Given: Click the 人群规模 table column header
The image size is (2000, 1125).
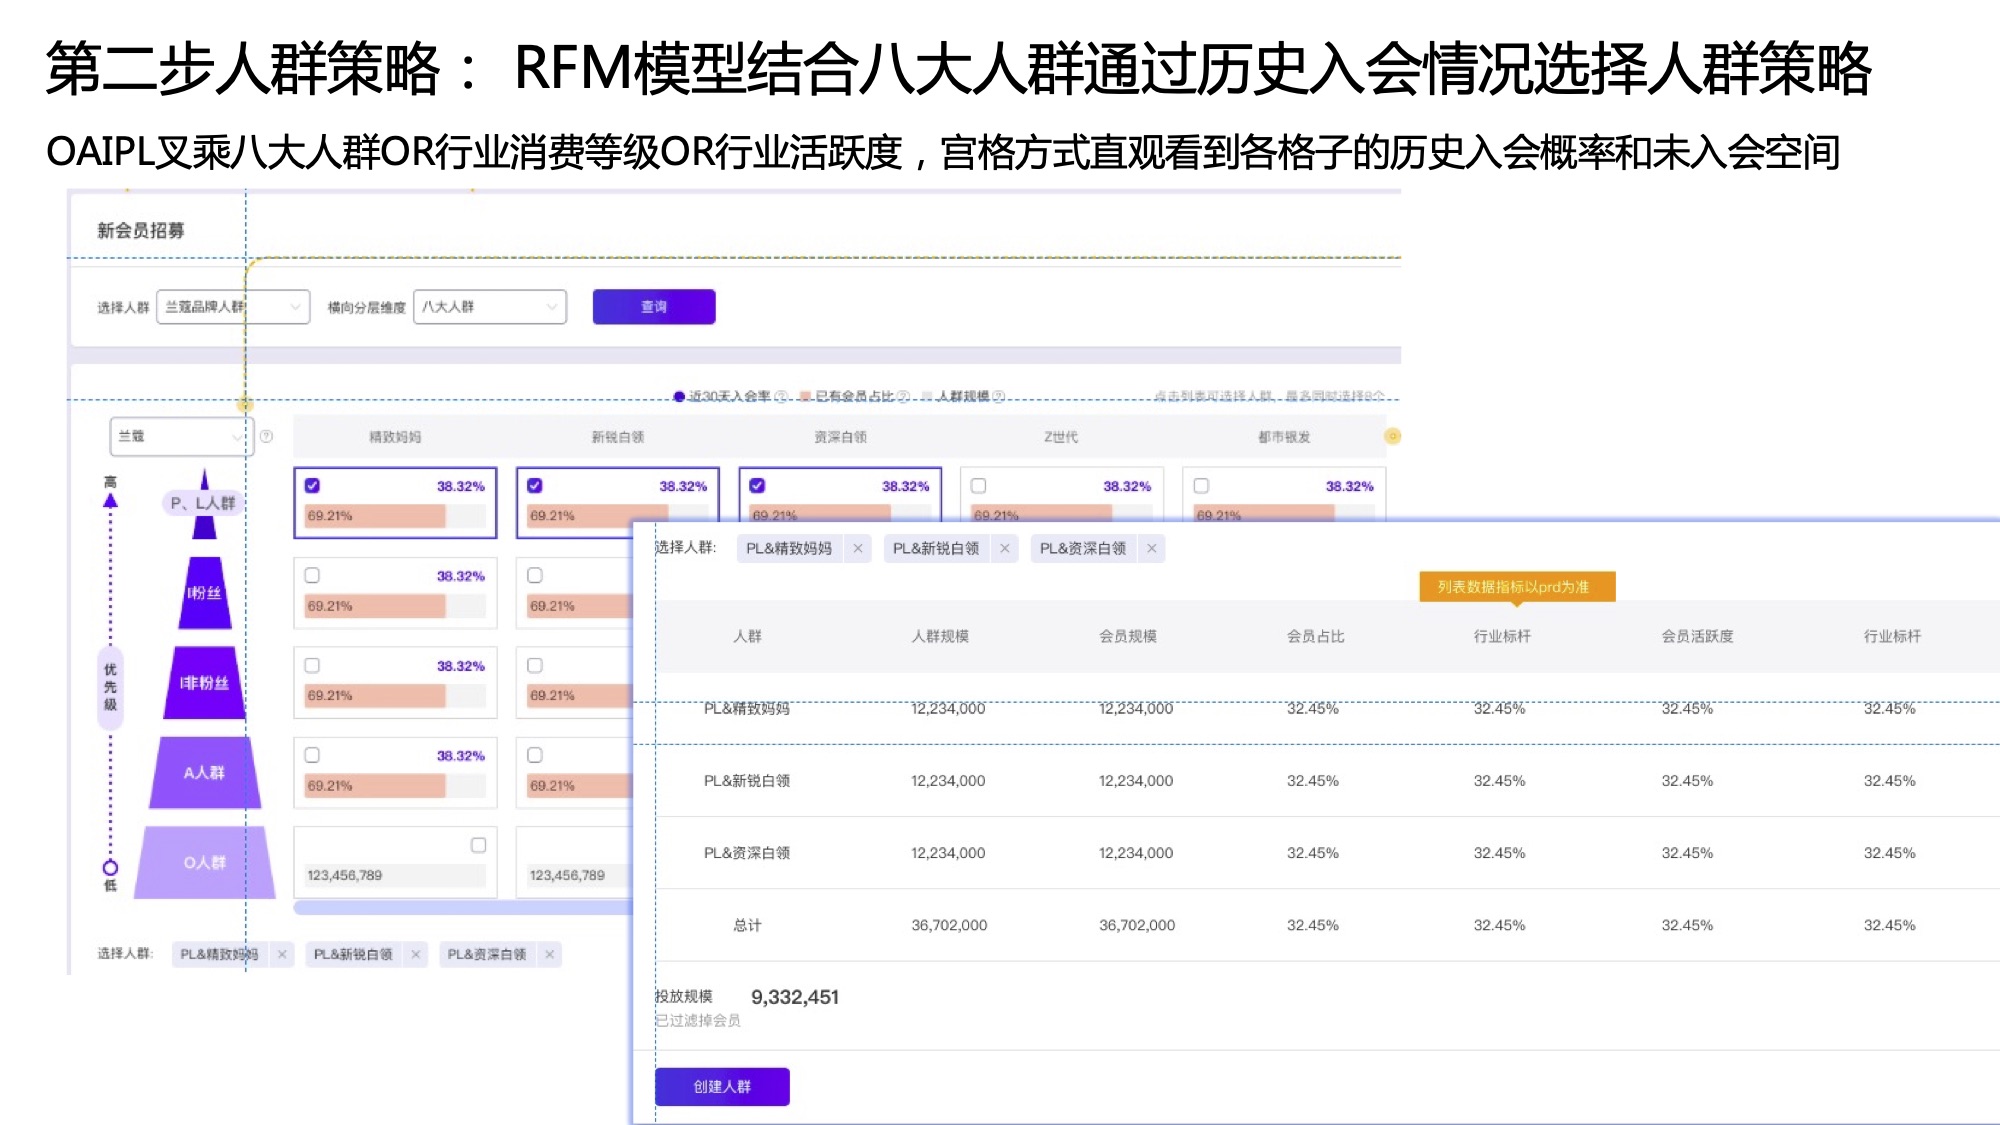Looking at the screenshot, I should (x=940, y=636).
